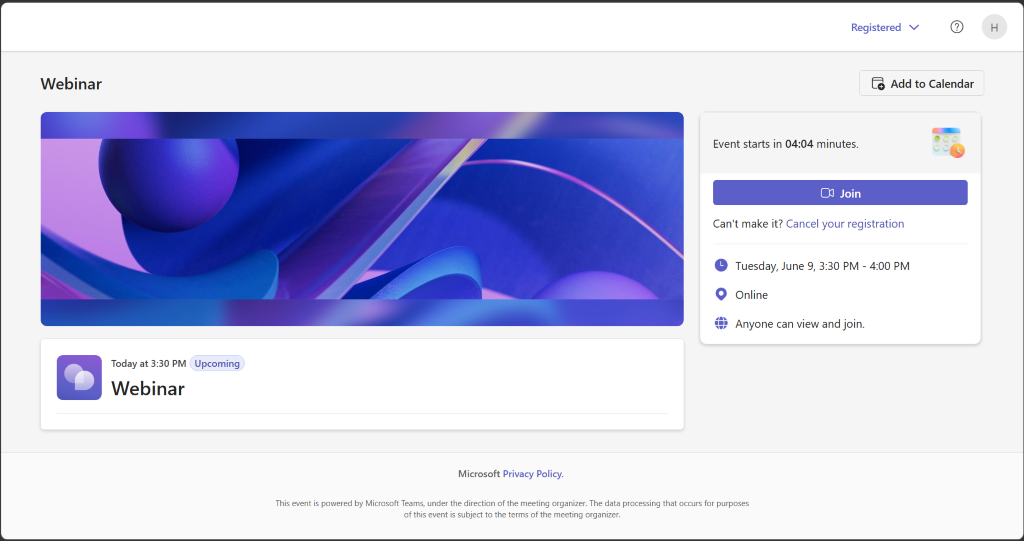1024x541 pixels.
Task: Open the help question mark icon
Action: tap(957, 27)
